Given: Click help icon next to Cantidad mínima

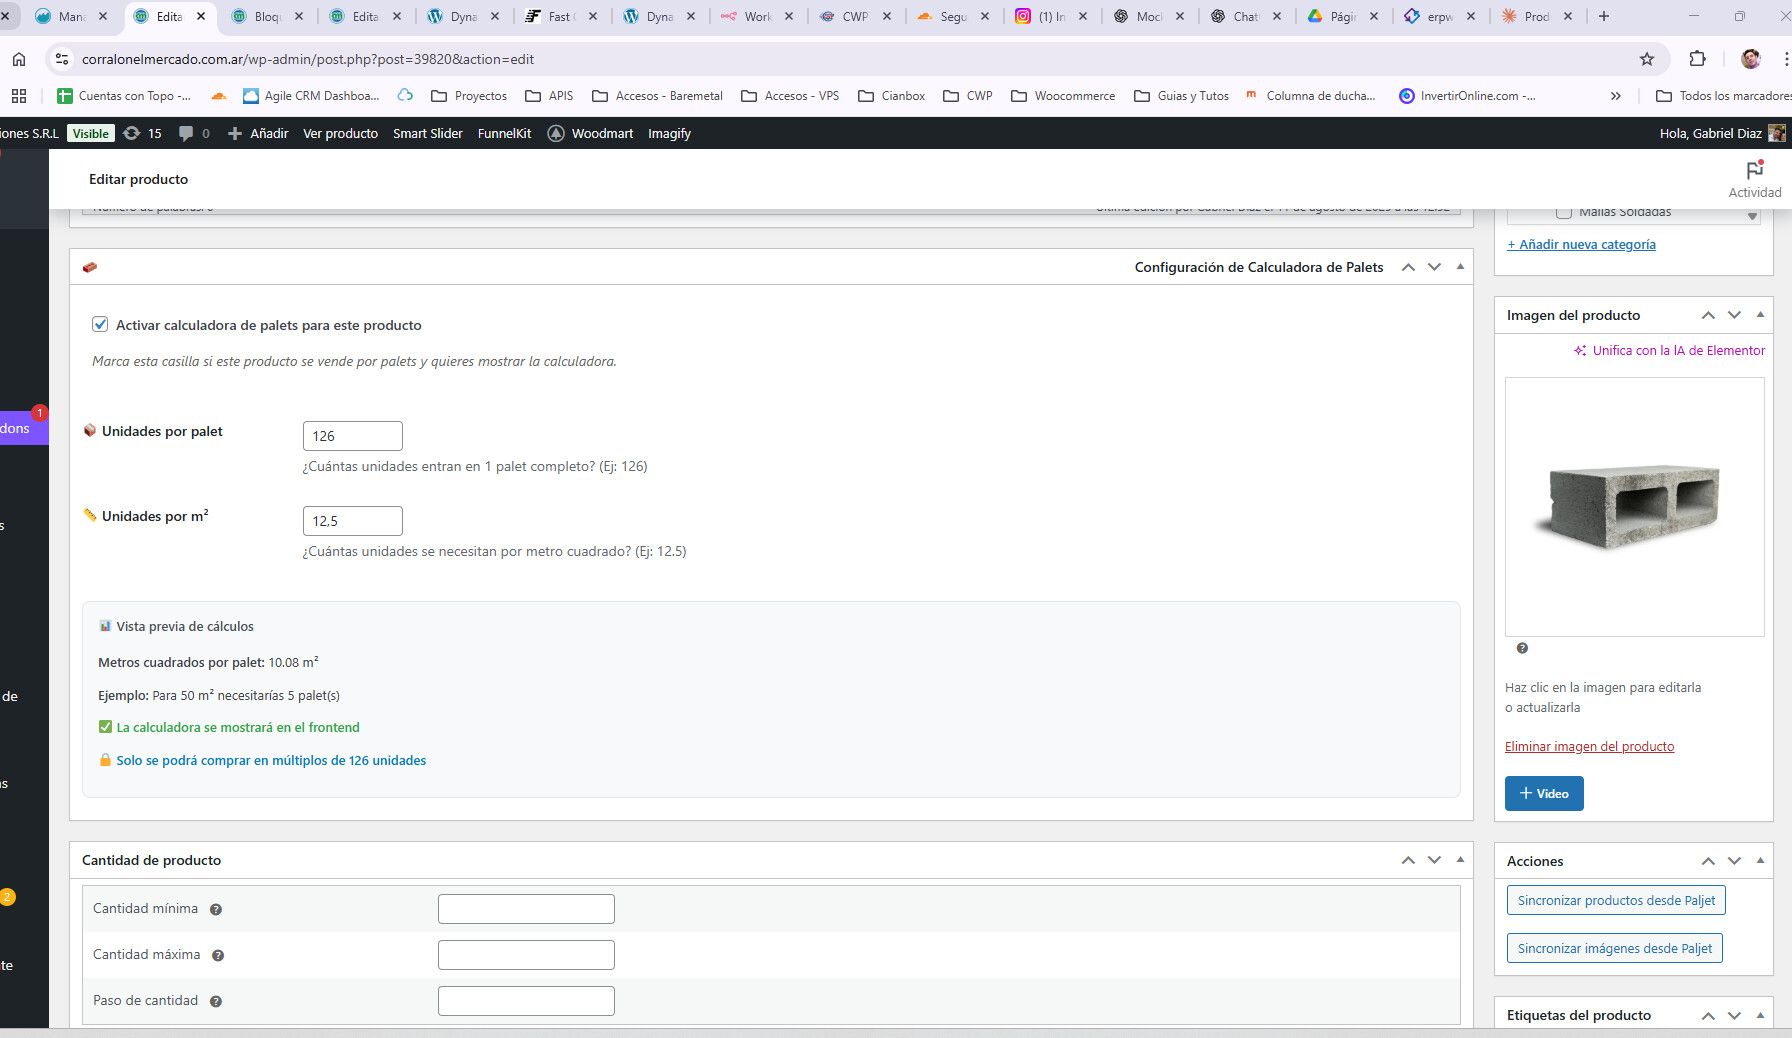Looking at the screenshot, I should pos(215,910).
